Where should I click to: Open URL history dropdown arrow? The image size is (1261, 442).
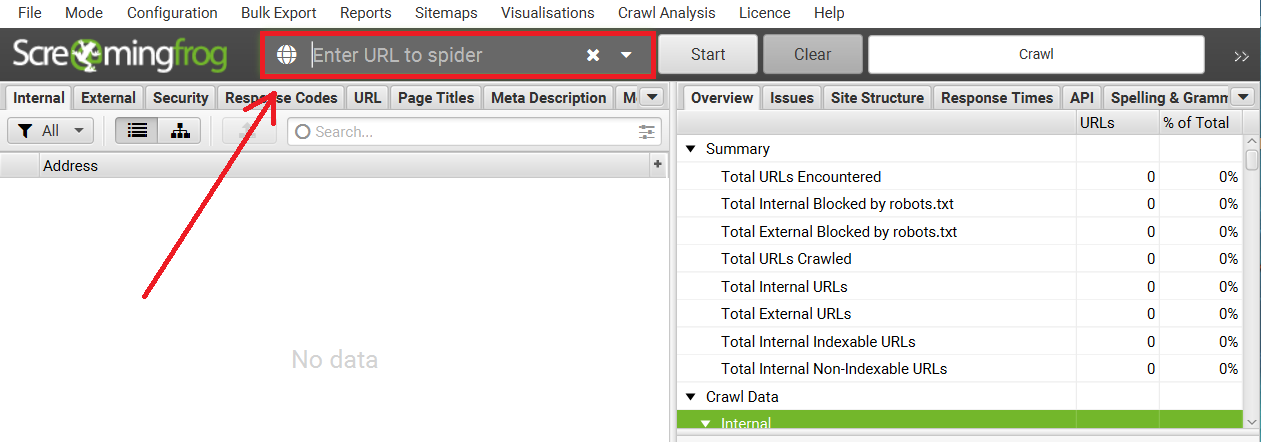point(626,55)
